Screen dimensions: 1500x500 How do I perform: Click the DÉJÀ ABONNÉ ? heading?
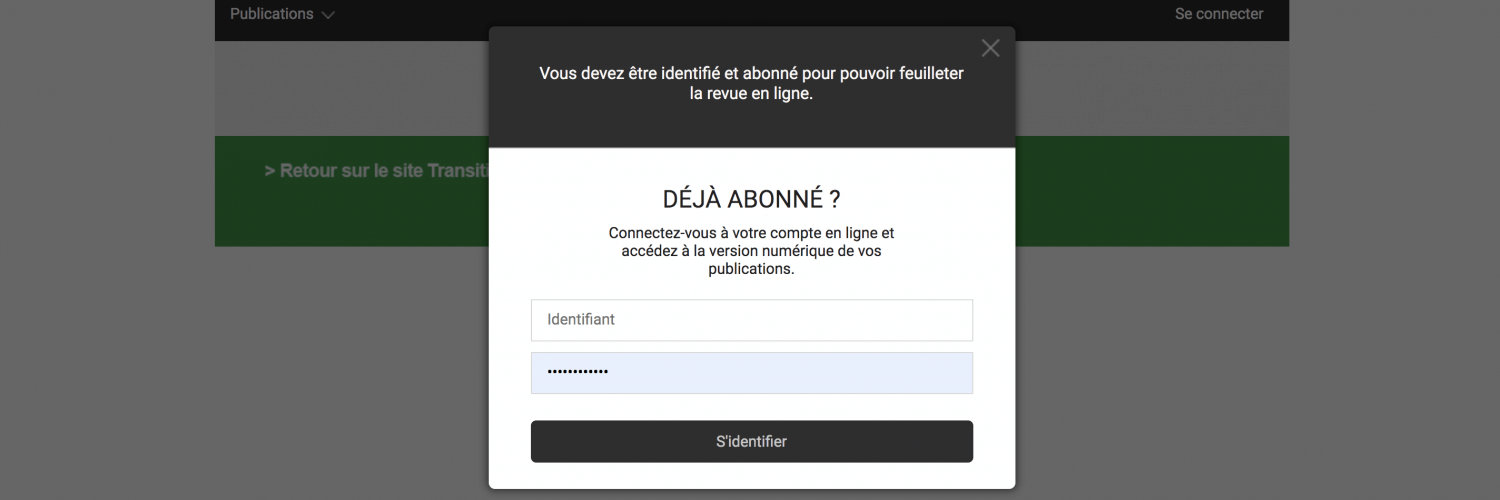751,198
